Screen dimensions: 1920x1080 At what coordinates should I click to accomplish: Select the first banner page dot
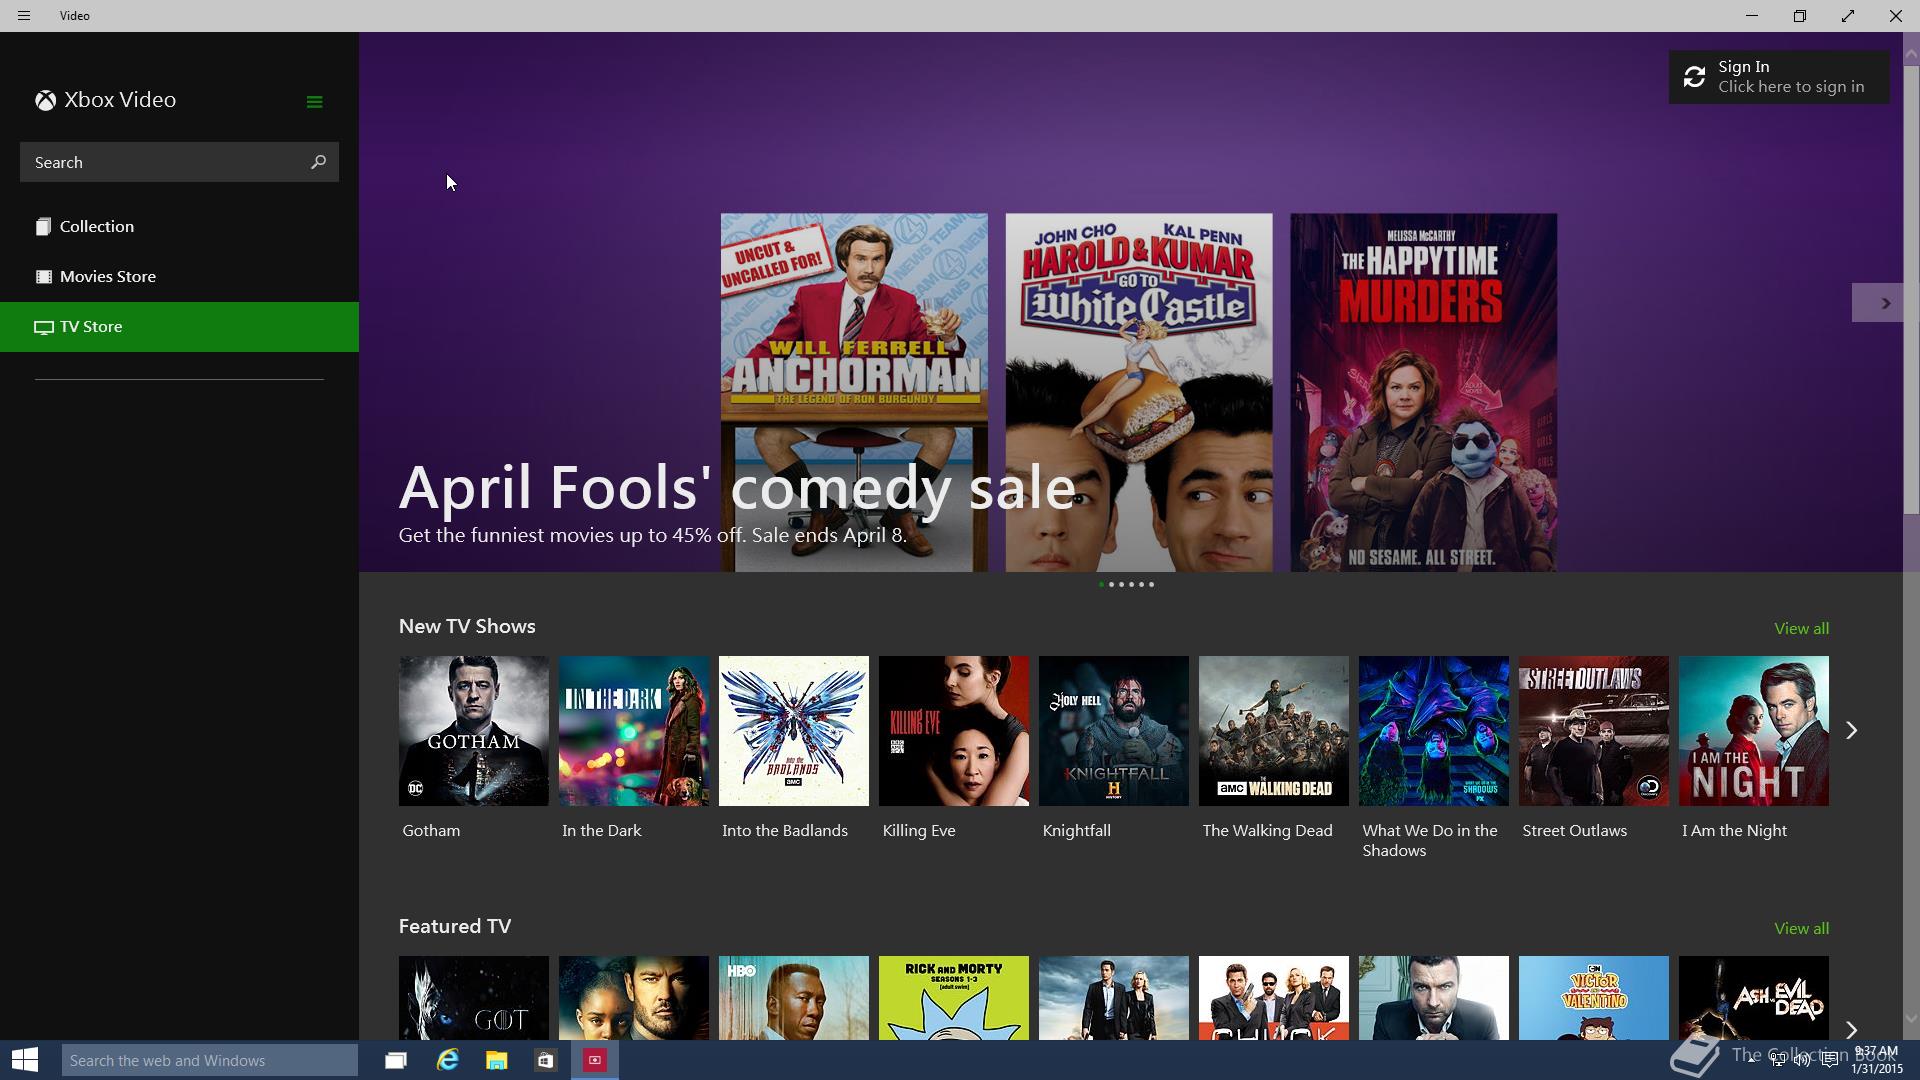[1101, 585]
